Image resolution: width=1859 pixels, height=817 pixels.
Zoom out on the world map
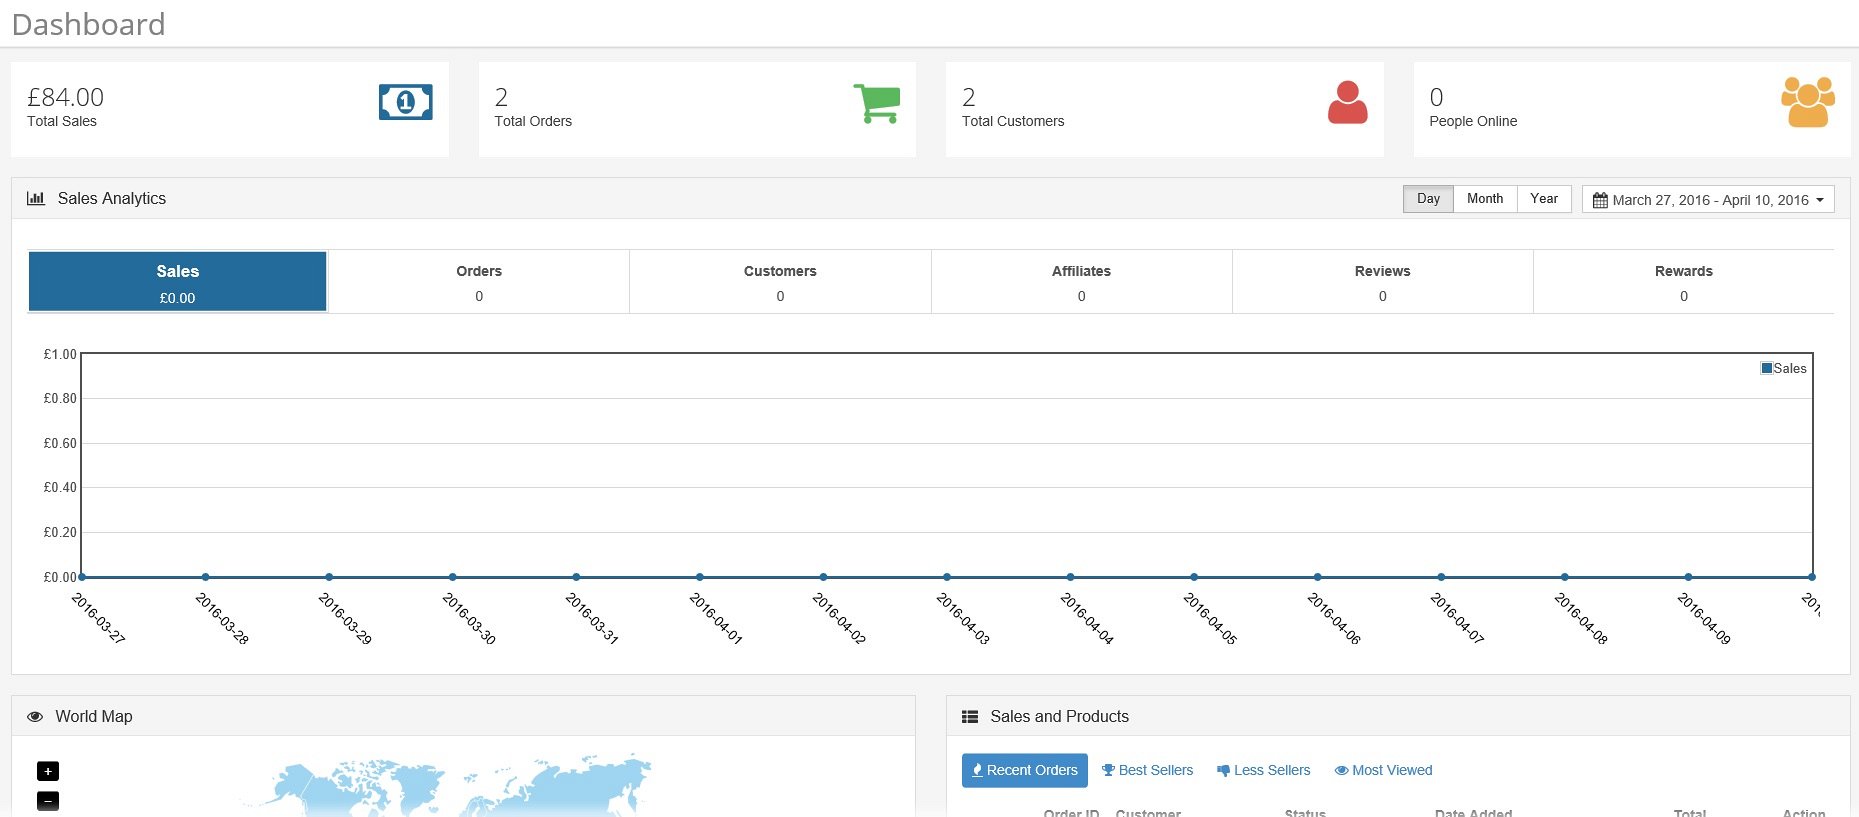click(x=48, y=801)
